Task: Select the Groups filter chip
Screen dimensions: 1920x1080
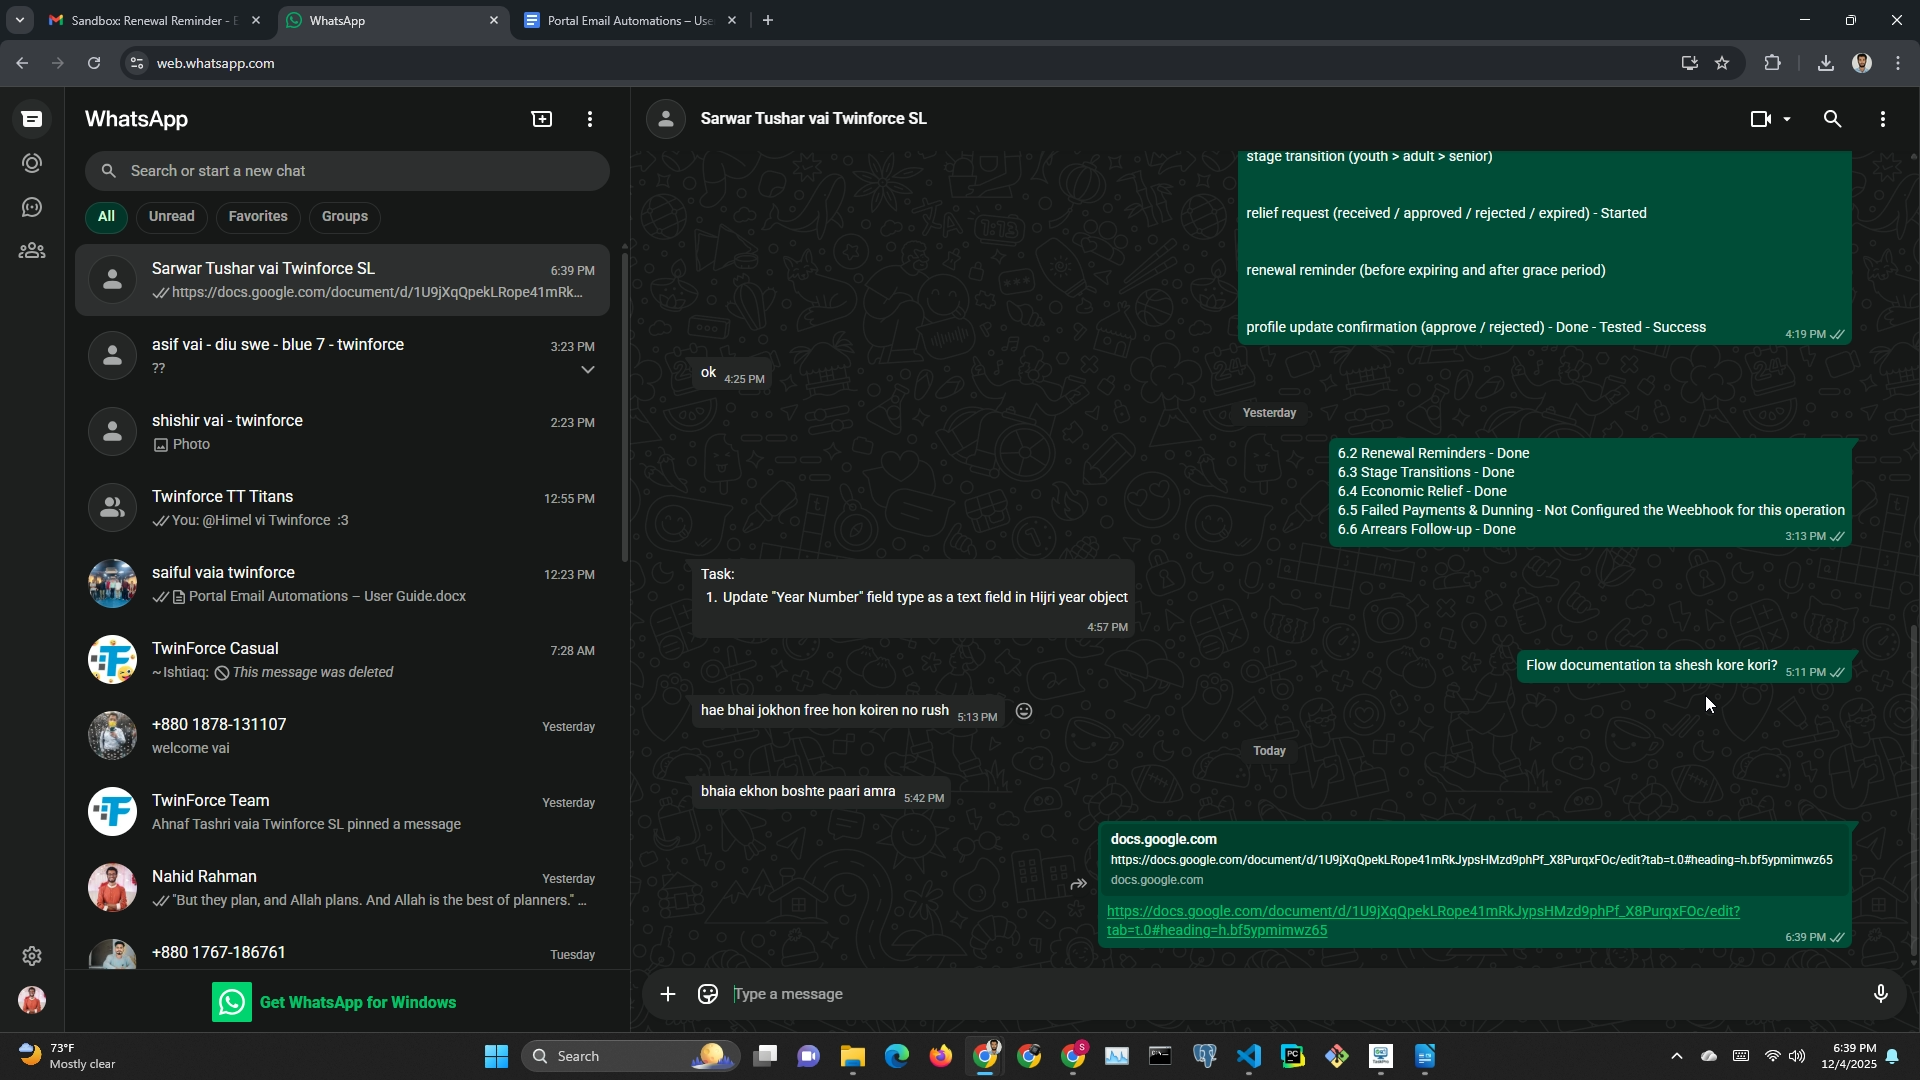Action: coord(344,216)
